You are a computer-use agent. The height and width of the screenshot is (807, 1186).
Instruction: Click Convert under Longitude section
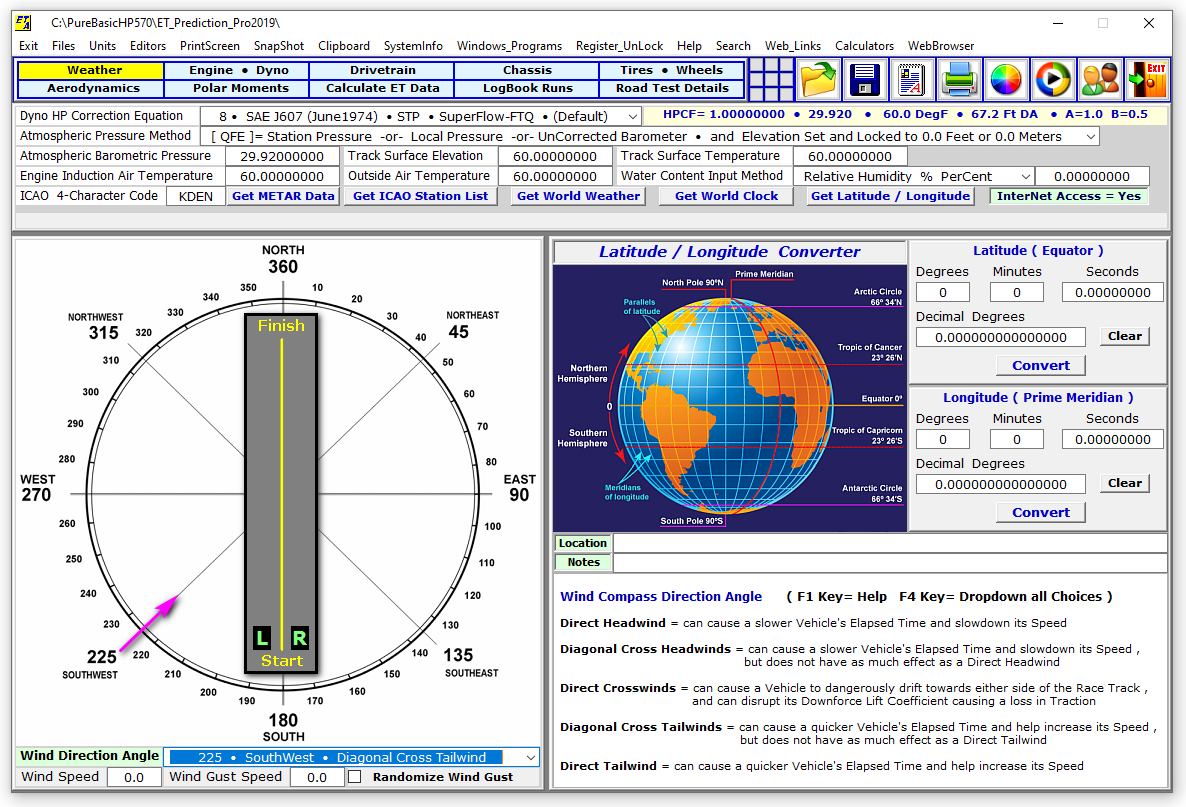[1041, 512]
